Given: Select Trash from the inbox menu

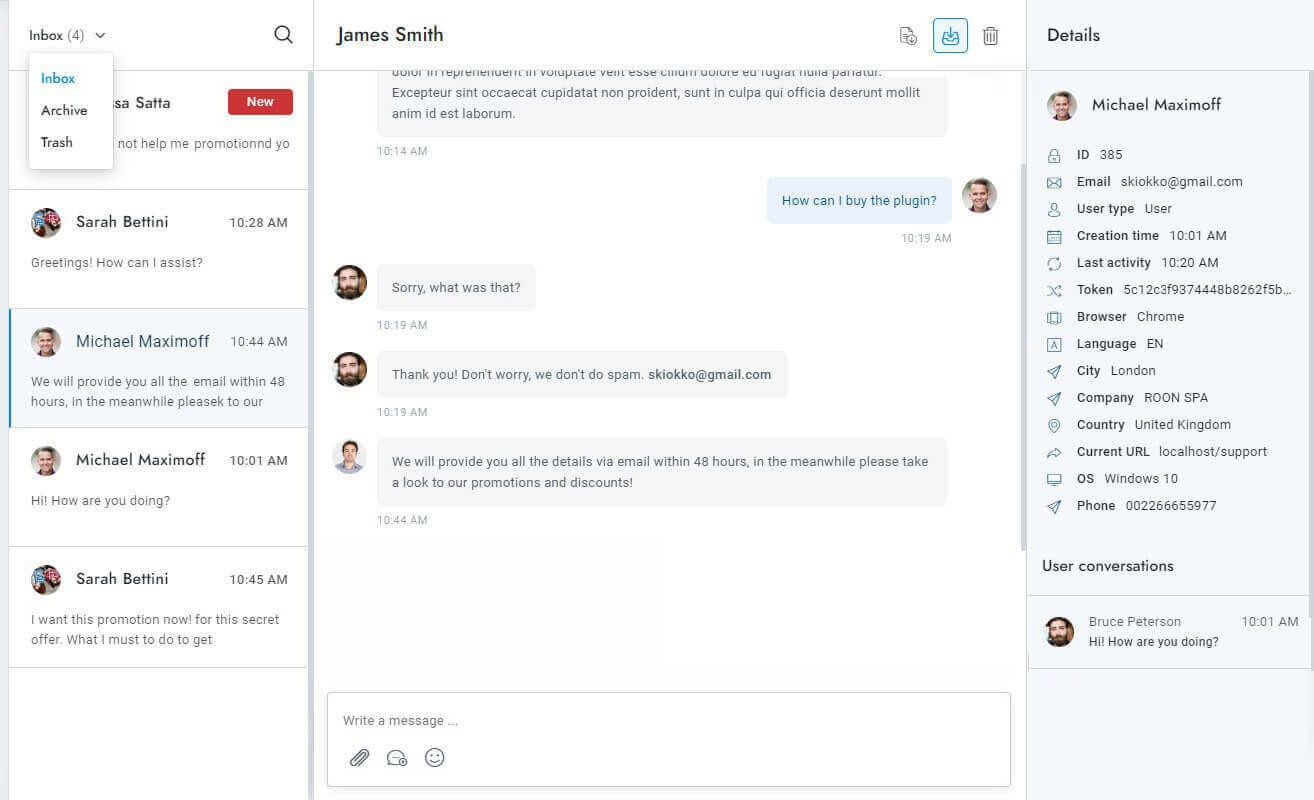Looking at the screenshot, I should click(56, 142).
